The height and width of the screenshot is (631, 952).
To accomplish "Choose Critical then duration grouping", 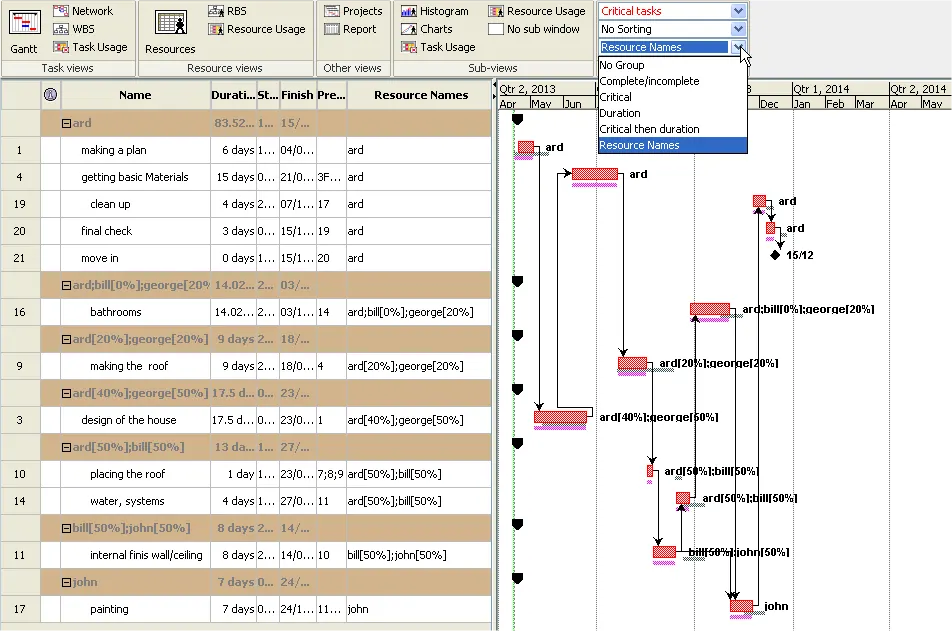I will 673,129.
